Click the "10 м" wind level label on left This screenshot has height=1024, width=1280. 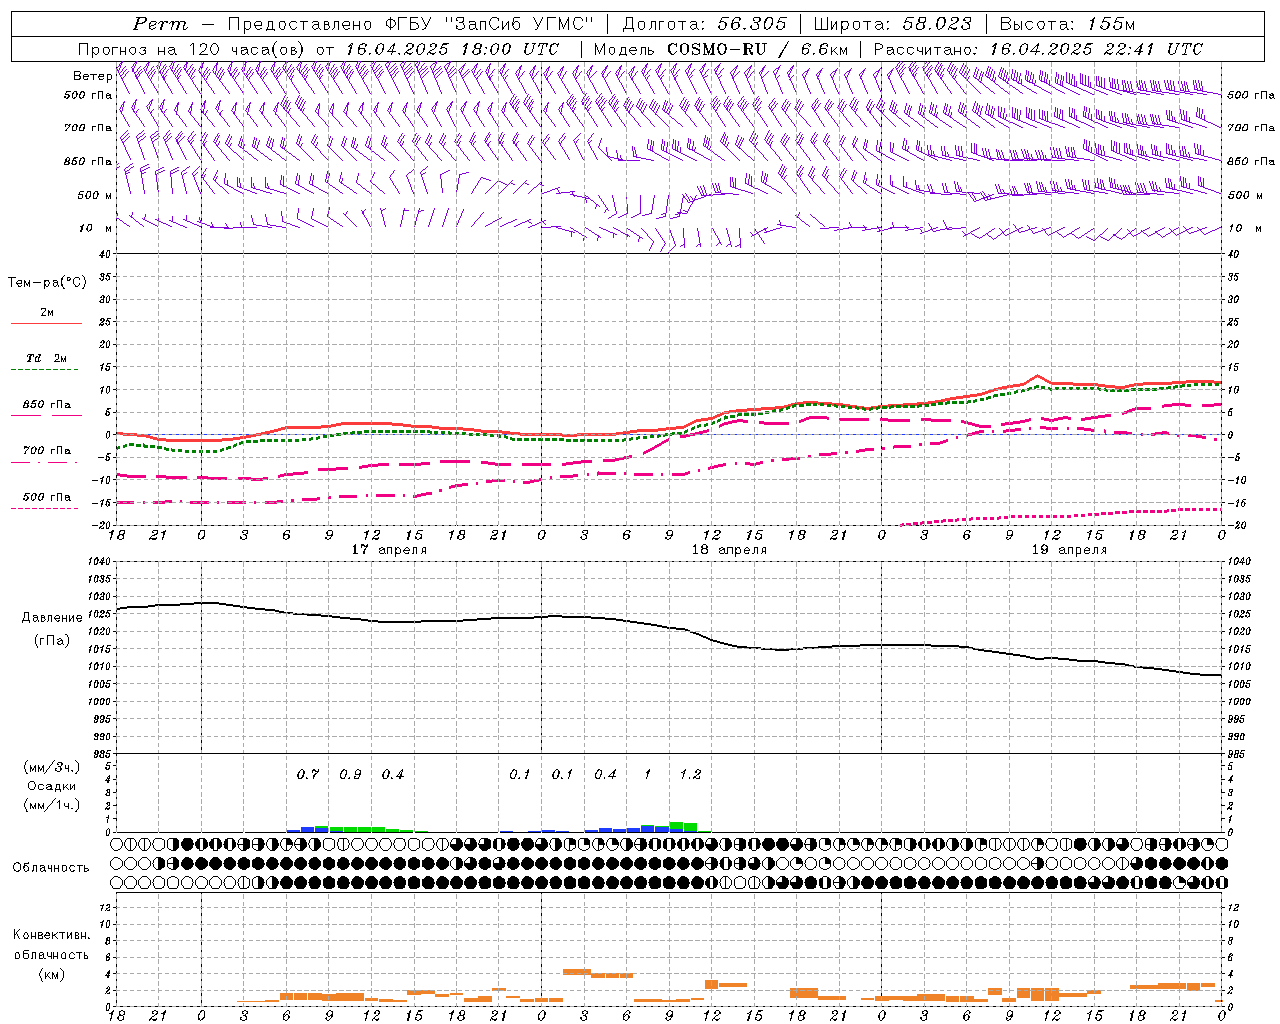click(95, 228)
